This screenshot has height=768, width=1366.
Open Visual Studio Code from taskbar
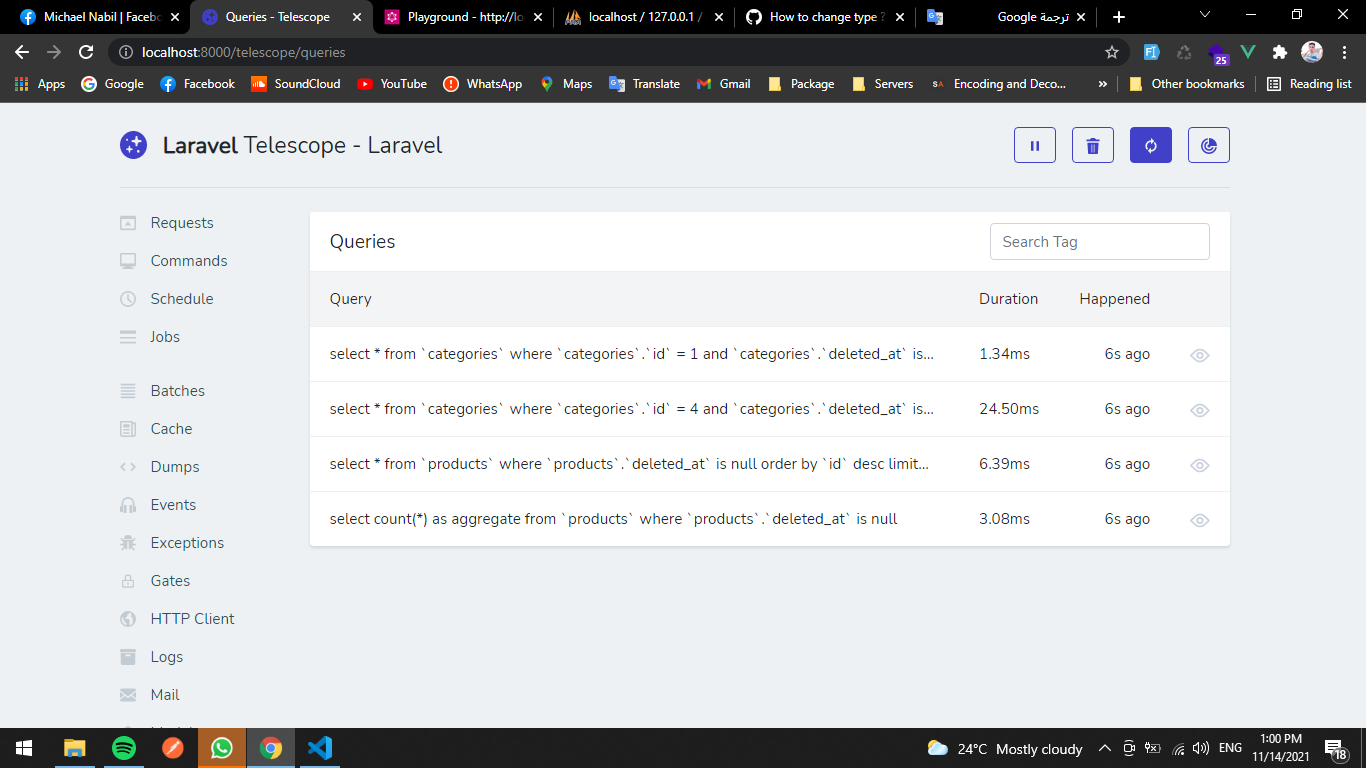click(x=320, y=748)
